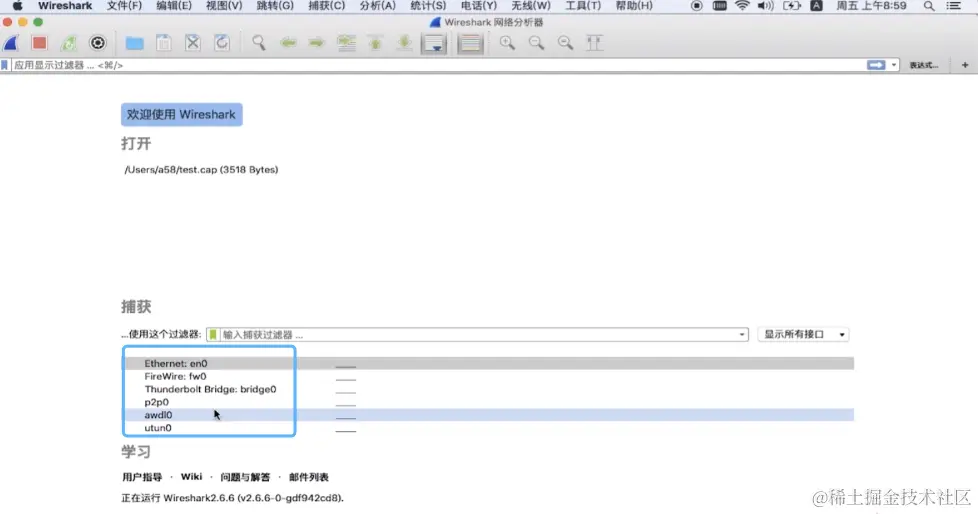Go to specified packet icon
This screenshot has height=514, width=978.
346,43
